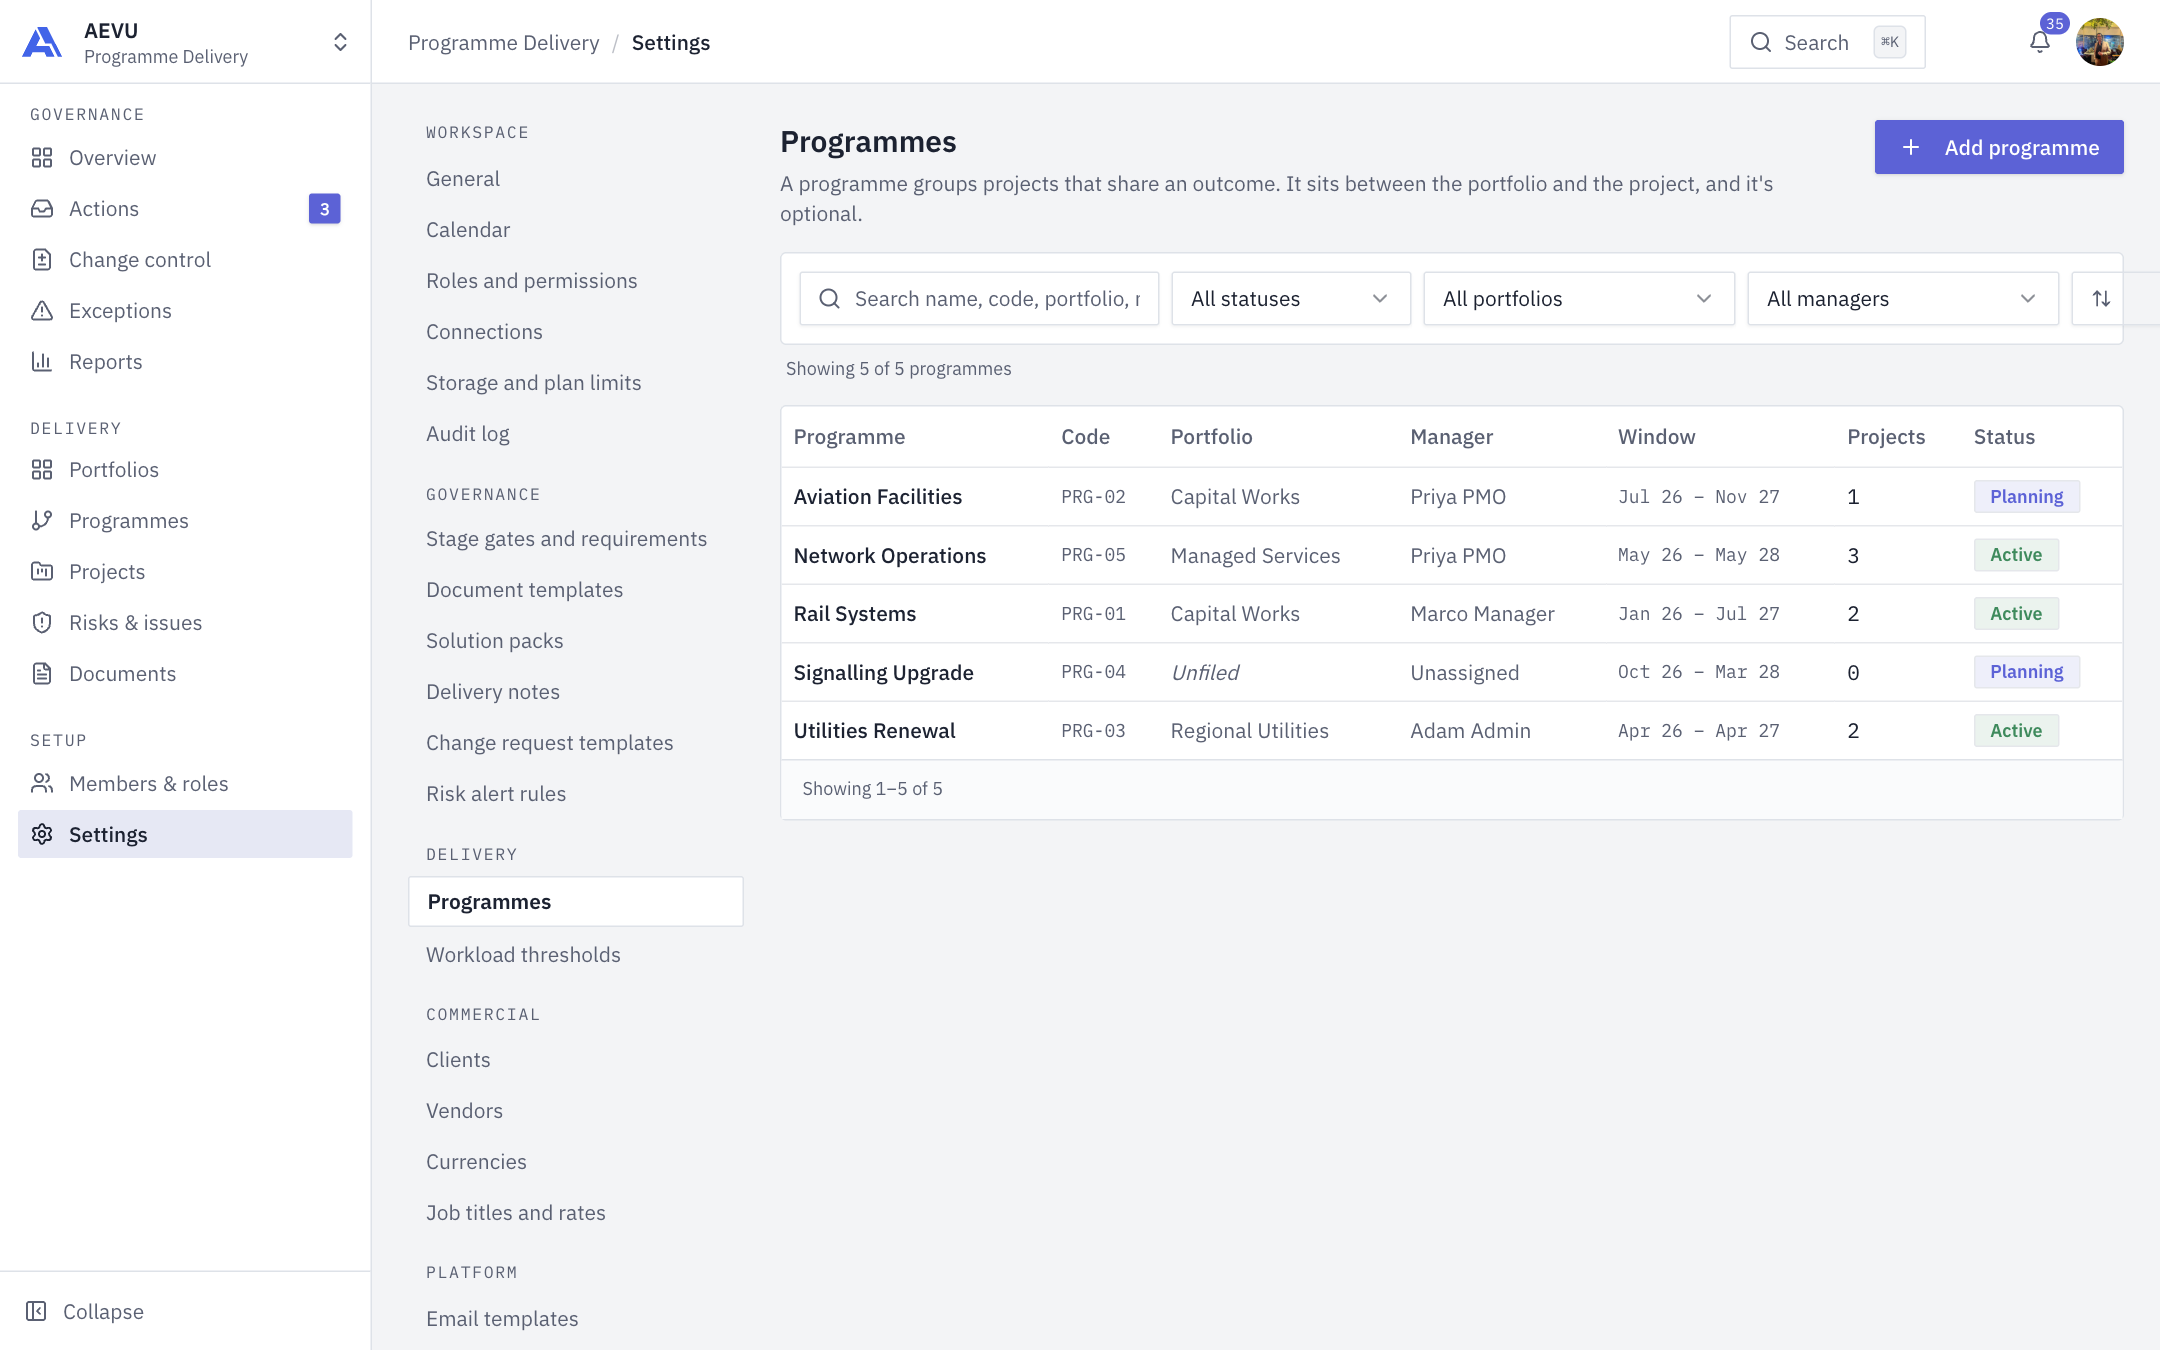Screen dimensions: 2160x1350
Task: Open the All statuses dropdown
Action: click(x=1290, y=298)
